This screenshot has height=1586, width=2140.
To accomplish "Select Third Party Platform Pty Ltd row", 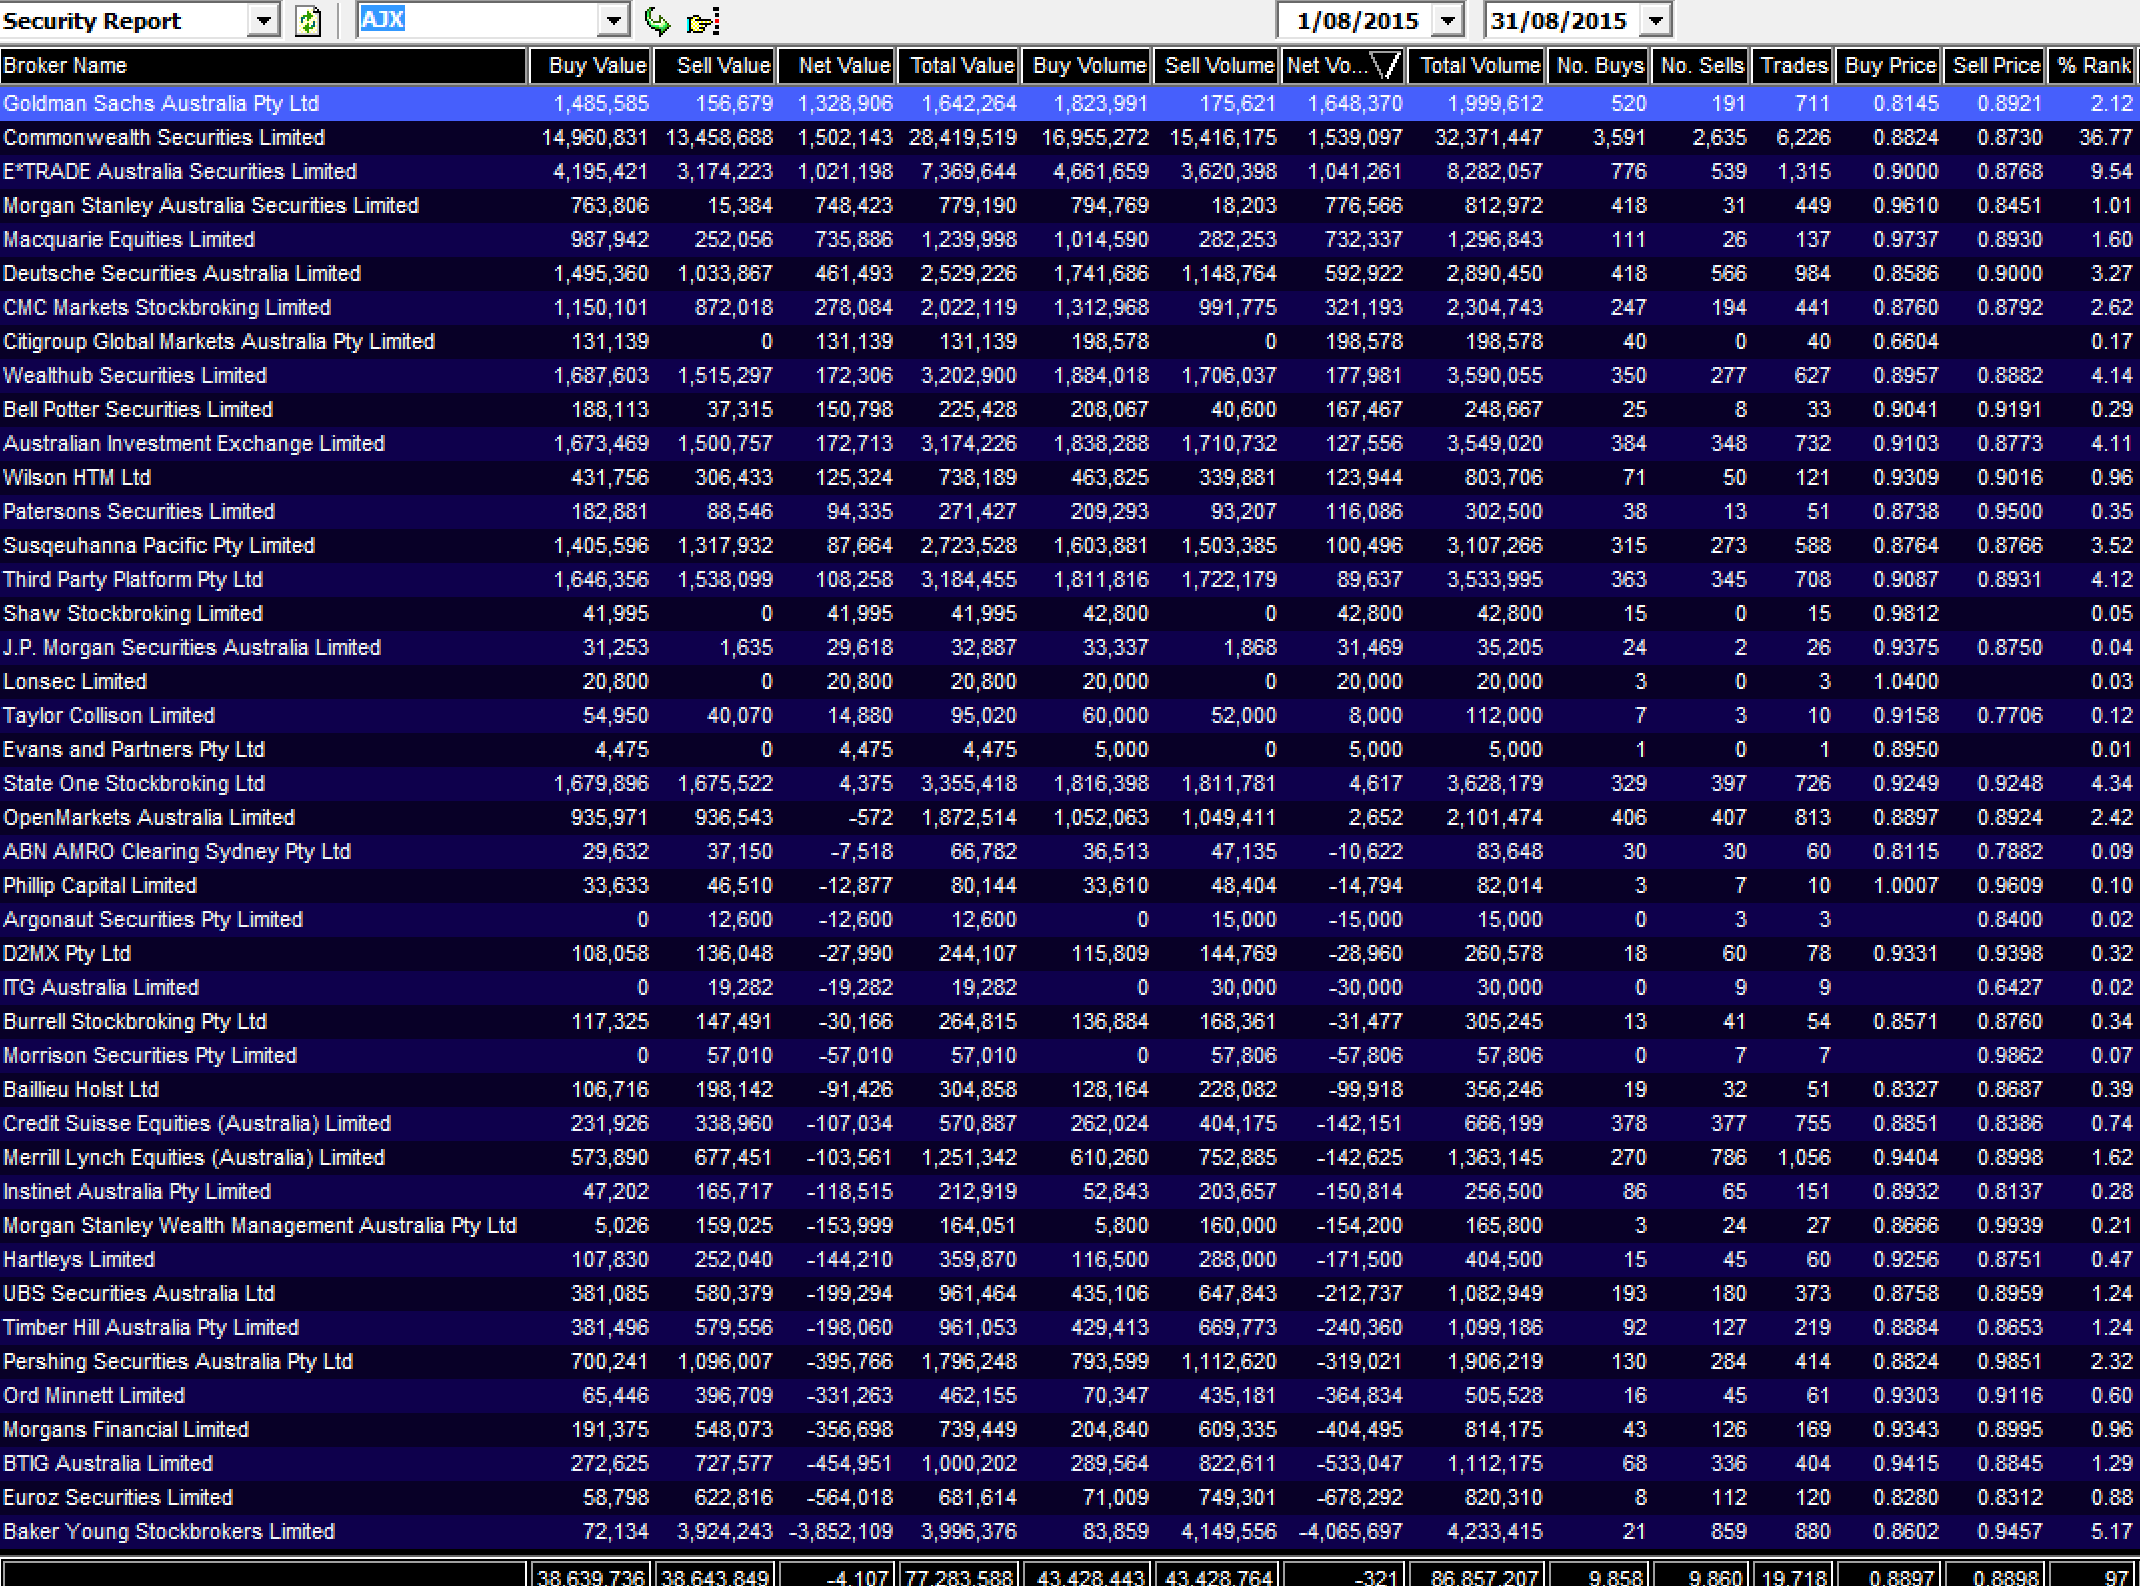I will (x=1068, y=580).
